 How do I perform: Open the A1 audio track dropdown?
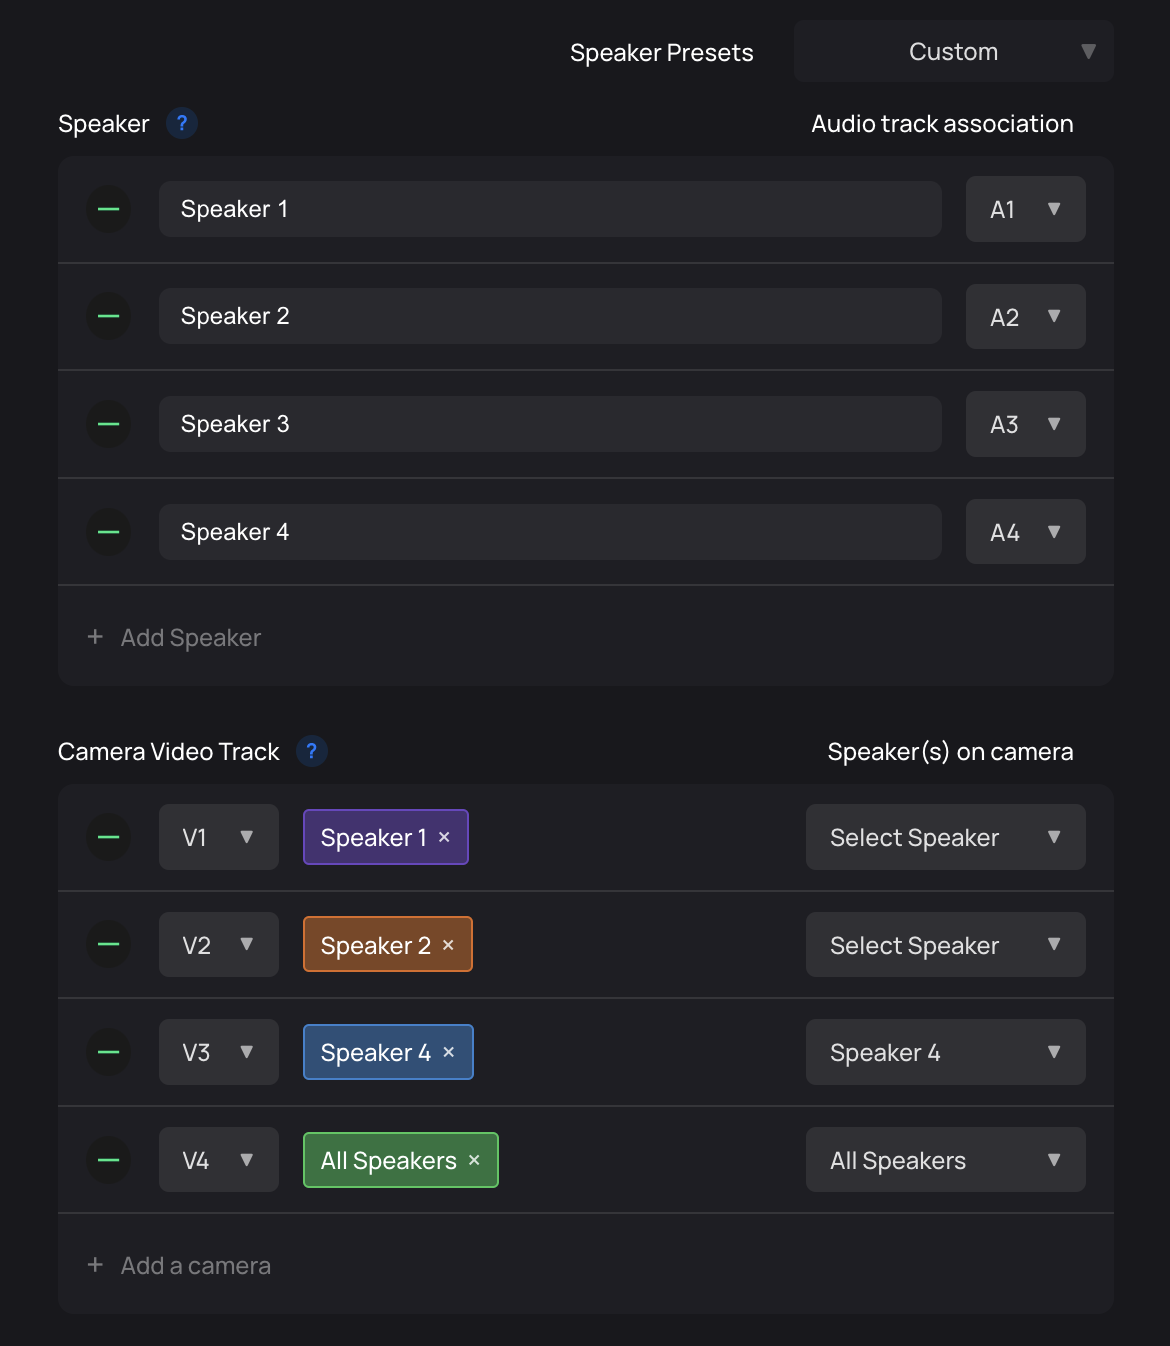tap(1025, 209)
